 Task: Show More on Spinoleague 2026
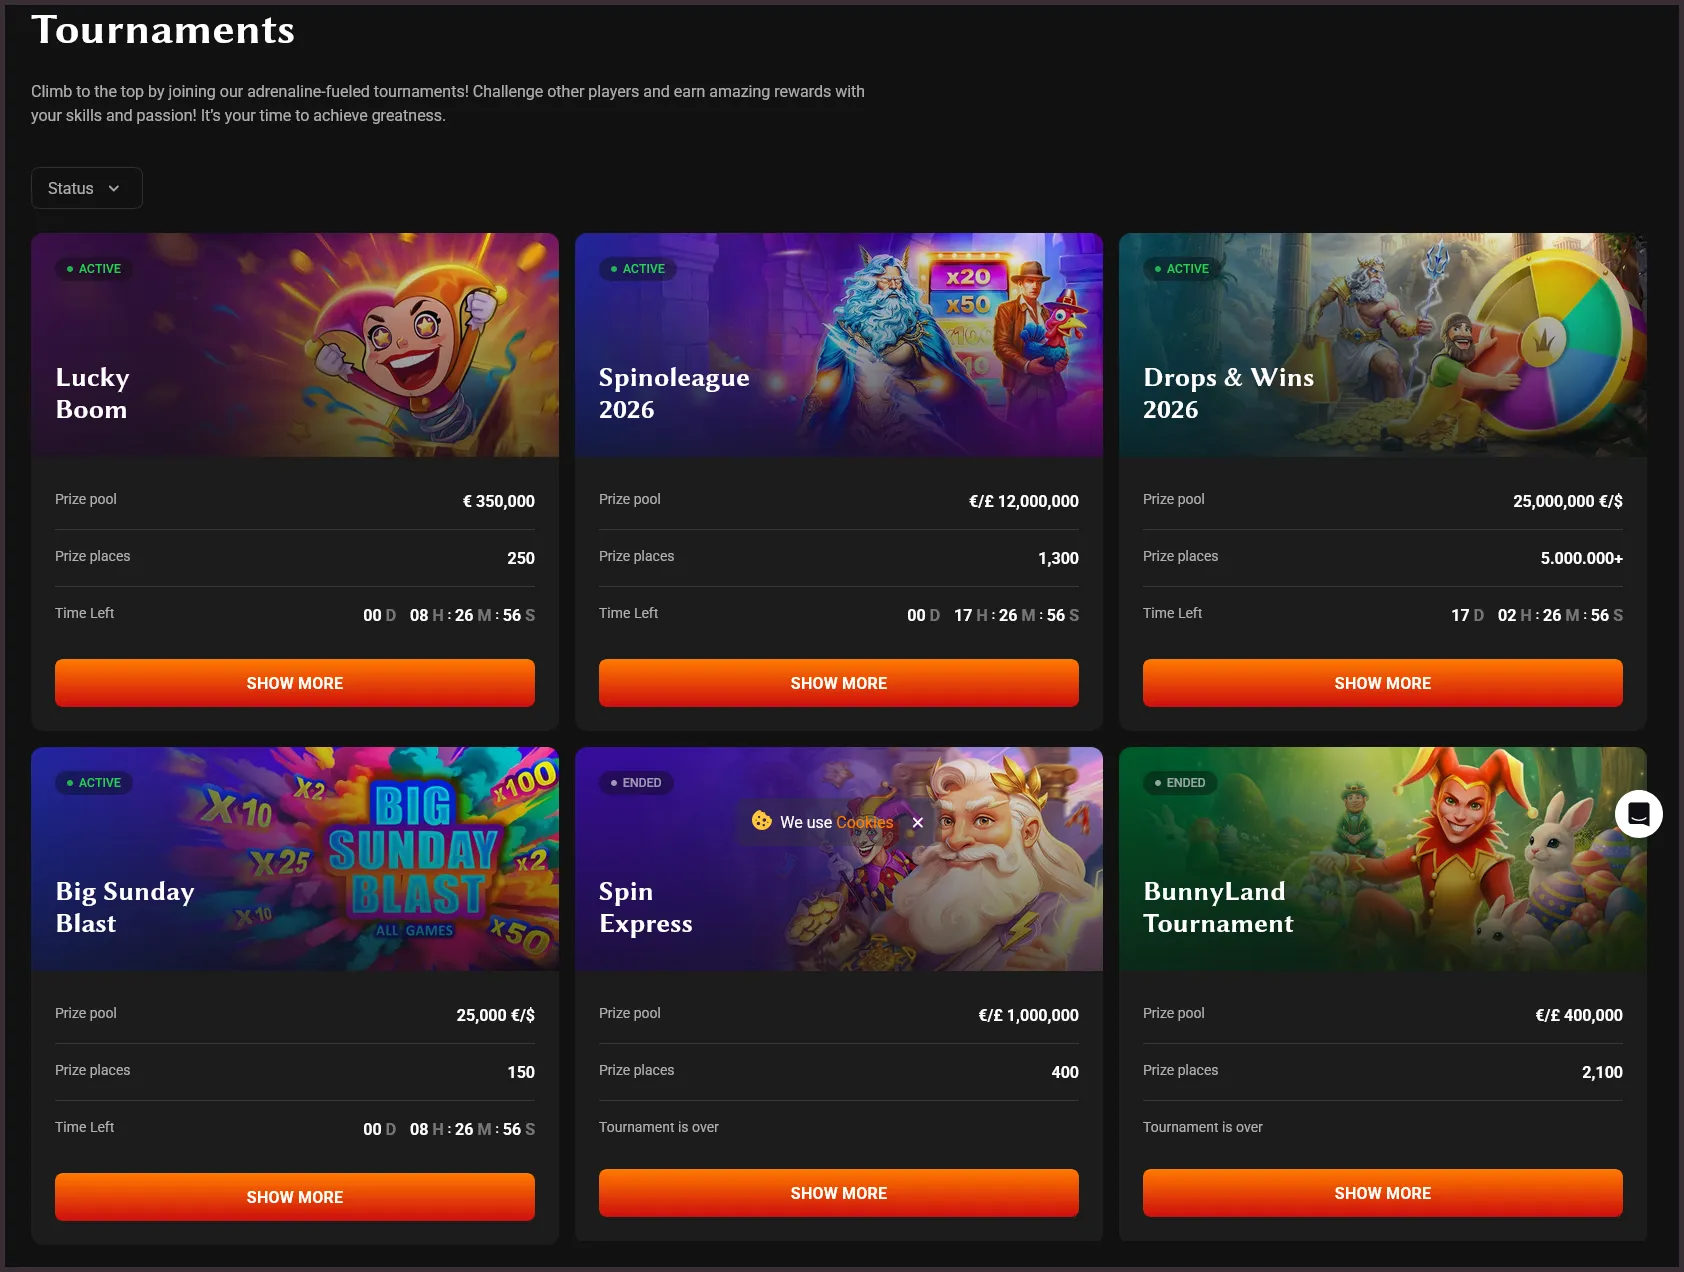point(838,683)
